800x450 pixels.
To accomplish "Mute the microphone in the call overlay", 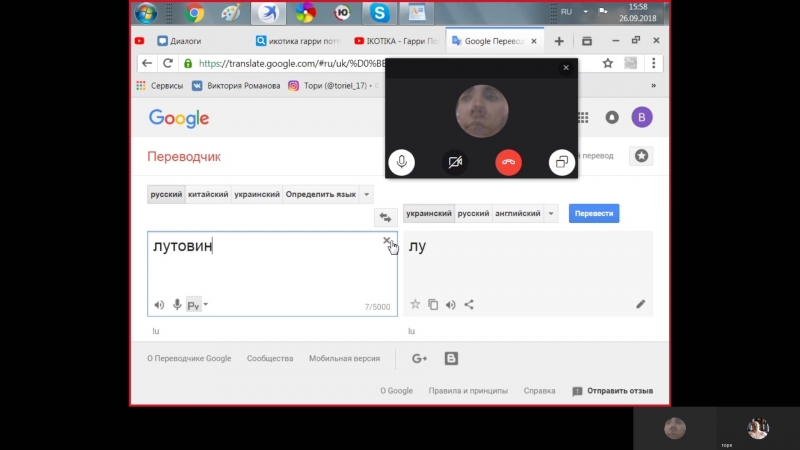I will [x=402, y=162].
